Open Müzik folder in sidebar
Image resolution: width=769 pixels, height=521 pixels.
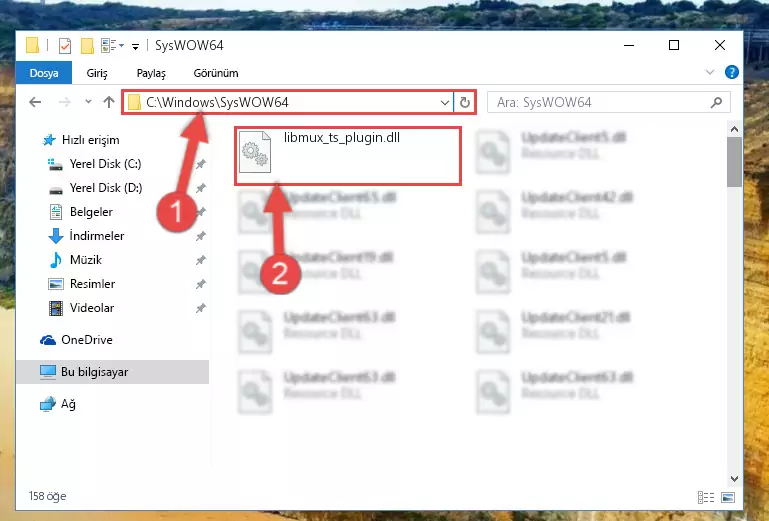[76, 260]
